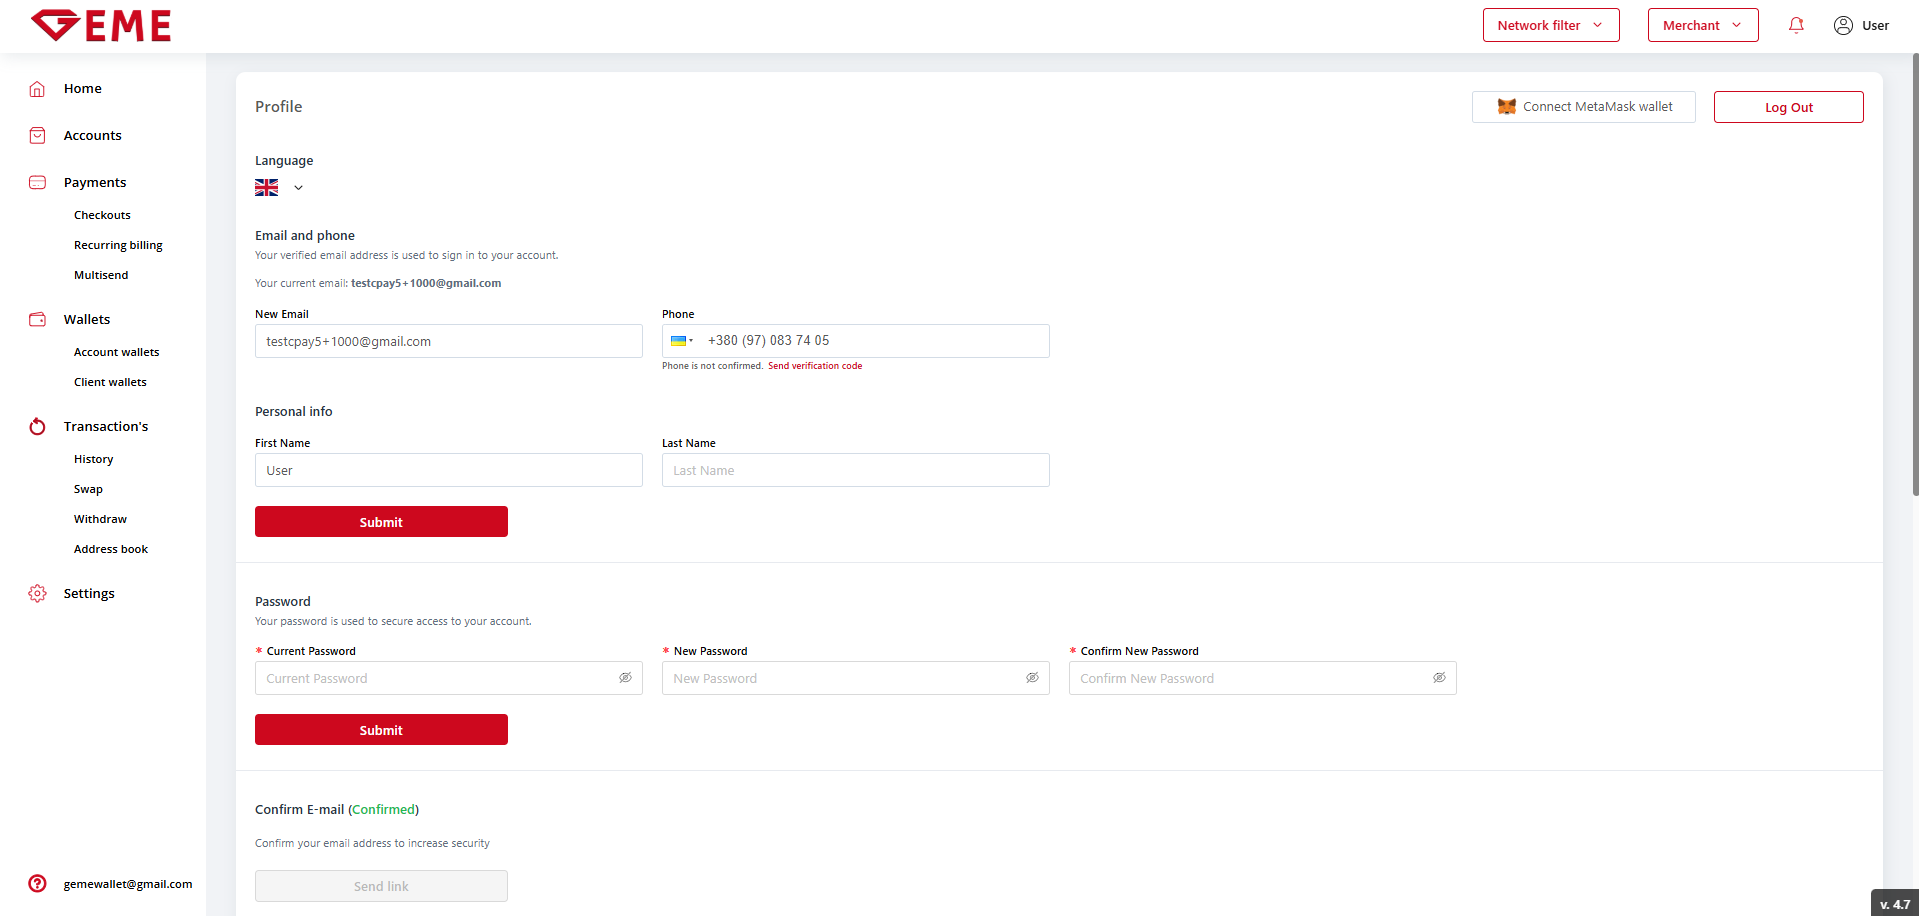Toggle New Password visibility eye

point(1032,678)
